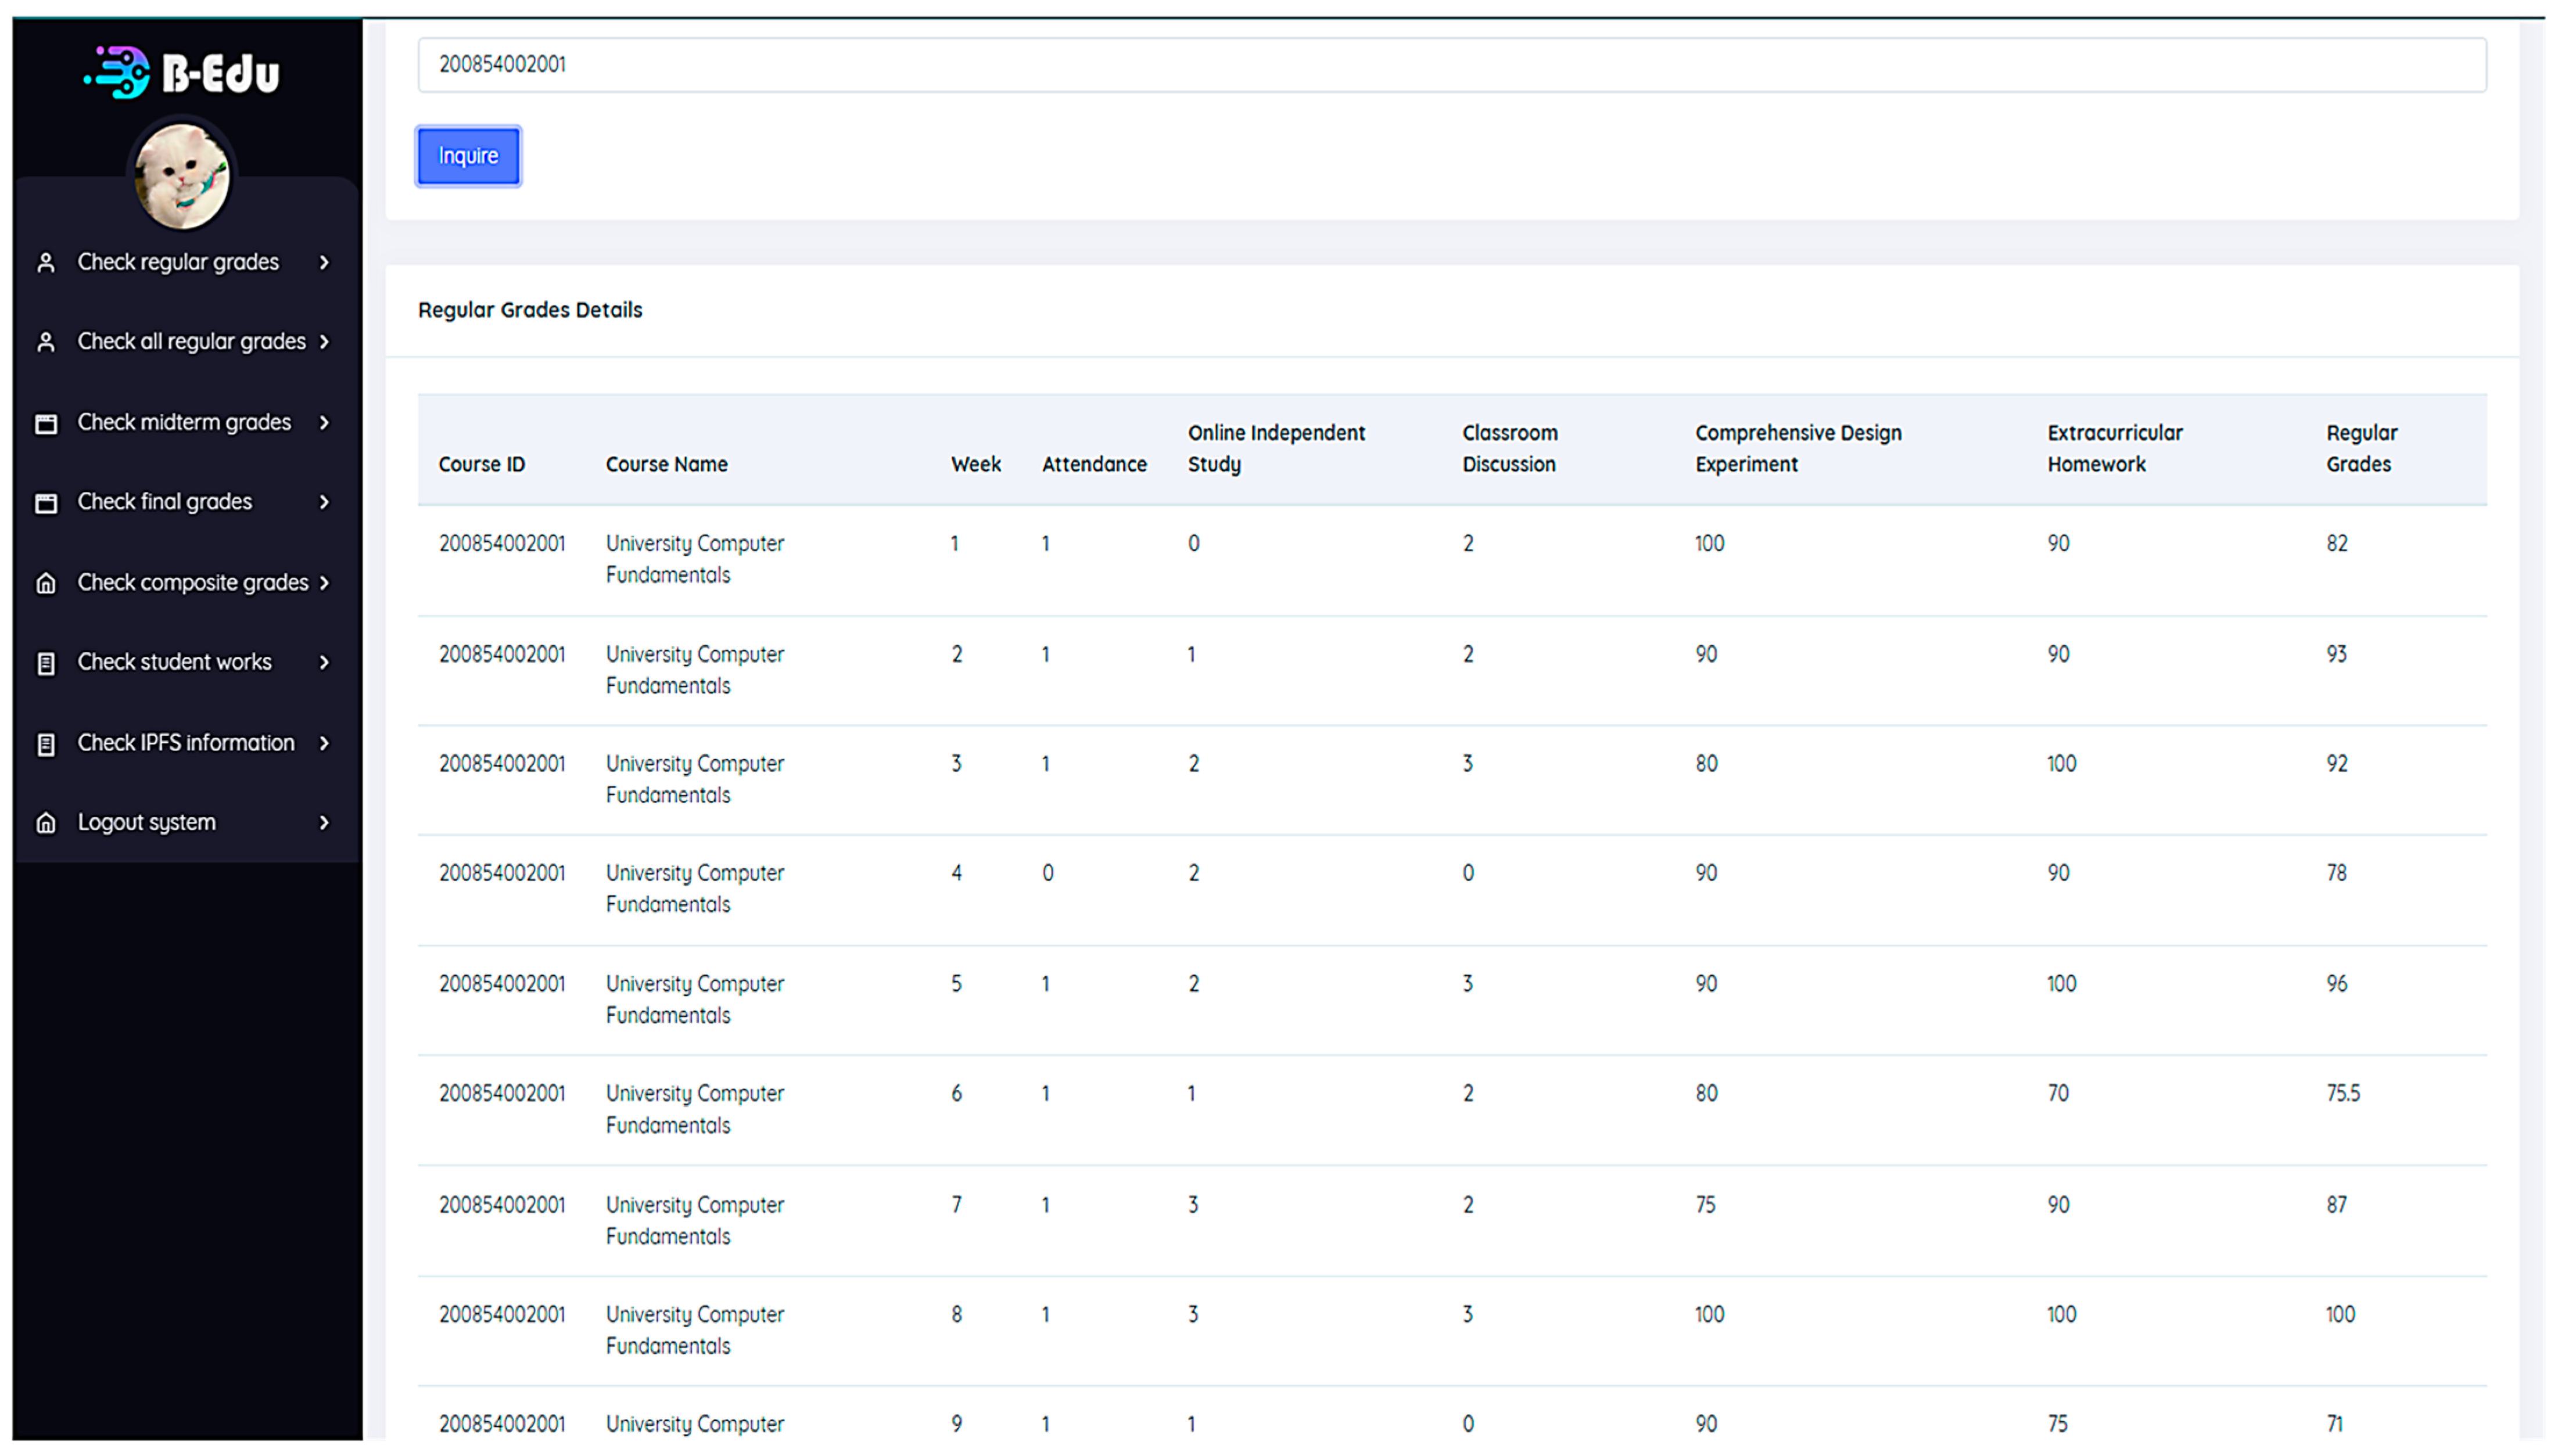Viewport: 2558px width, 1456px height.
Task: Click the calendar icon beside Check final grades
Action: pos(46,503)
